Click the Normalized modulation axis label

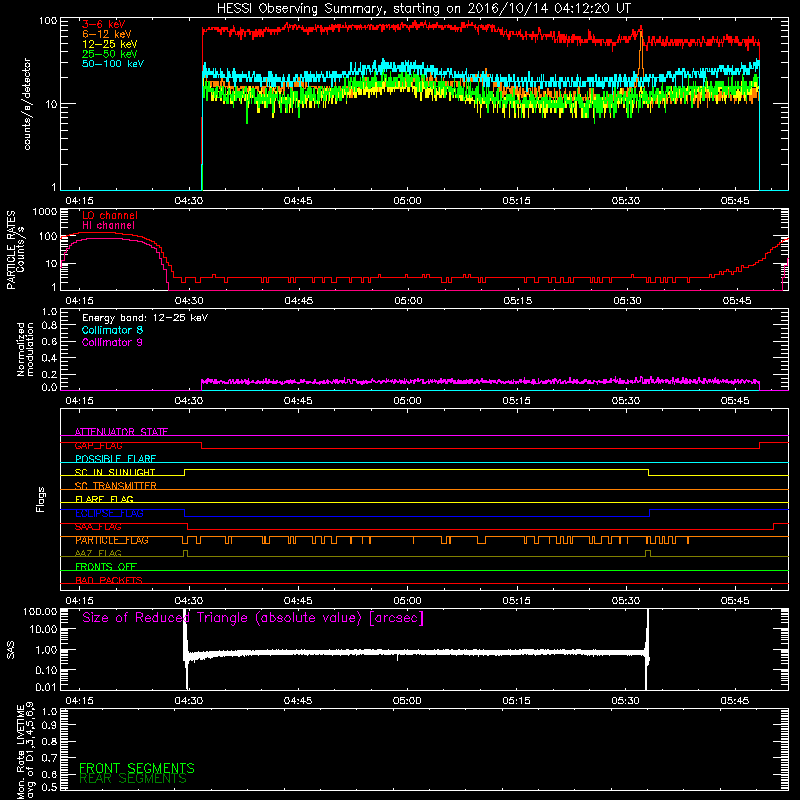pos(25,349)
